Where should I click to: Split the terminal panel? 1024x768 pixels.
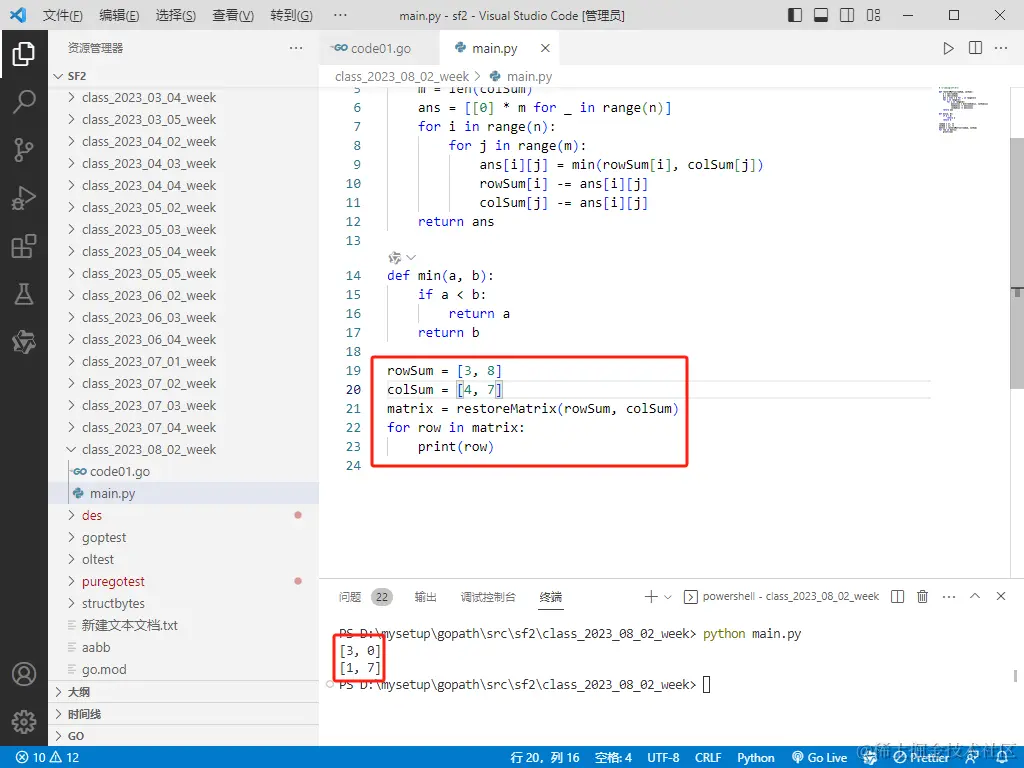point(897,596)
